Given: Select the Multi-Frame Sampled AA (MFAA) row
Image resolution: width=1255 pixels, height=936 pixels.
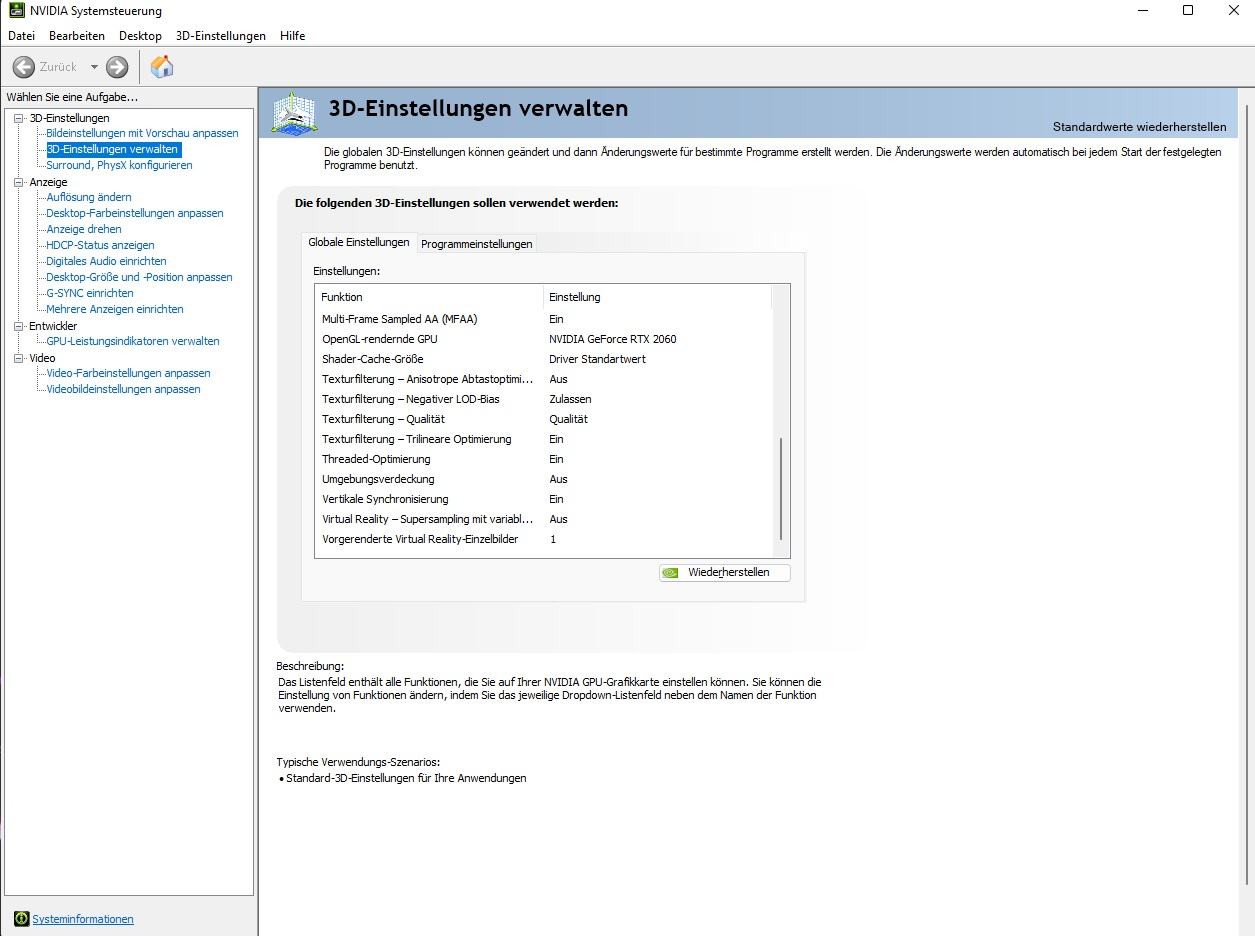Looking at the screenshot, I should [544, 319].
